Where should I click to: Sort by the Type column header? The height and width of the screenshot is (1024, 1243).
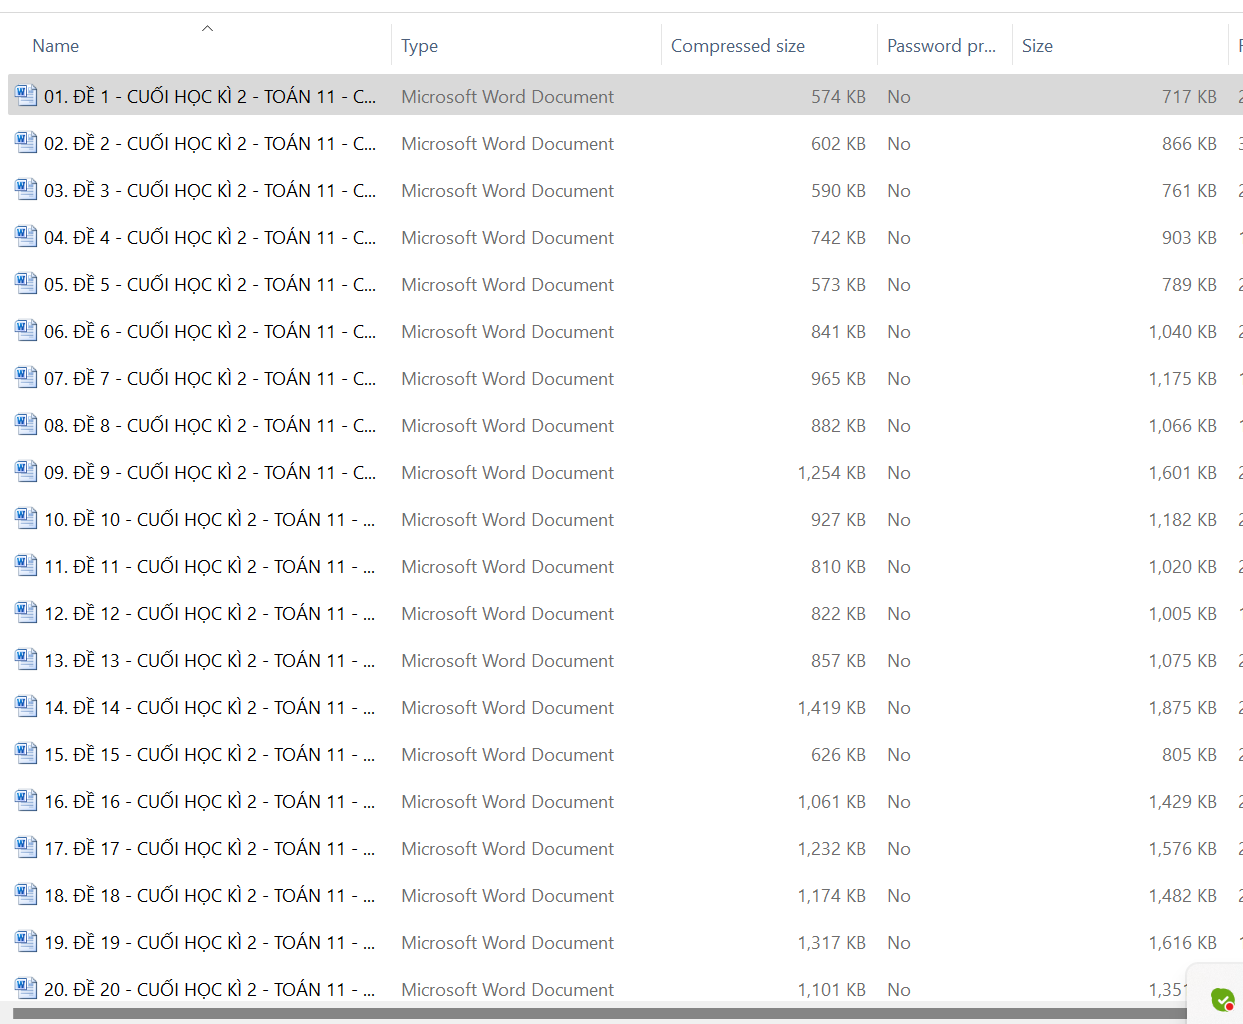(x=419, y=46)
